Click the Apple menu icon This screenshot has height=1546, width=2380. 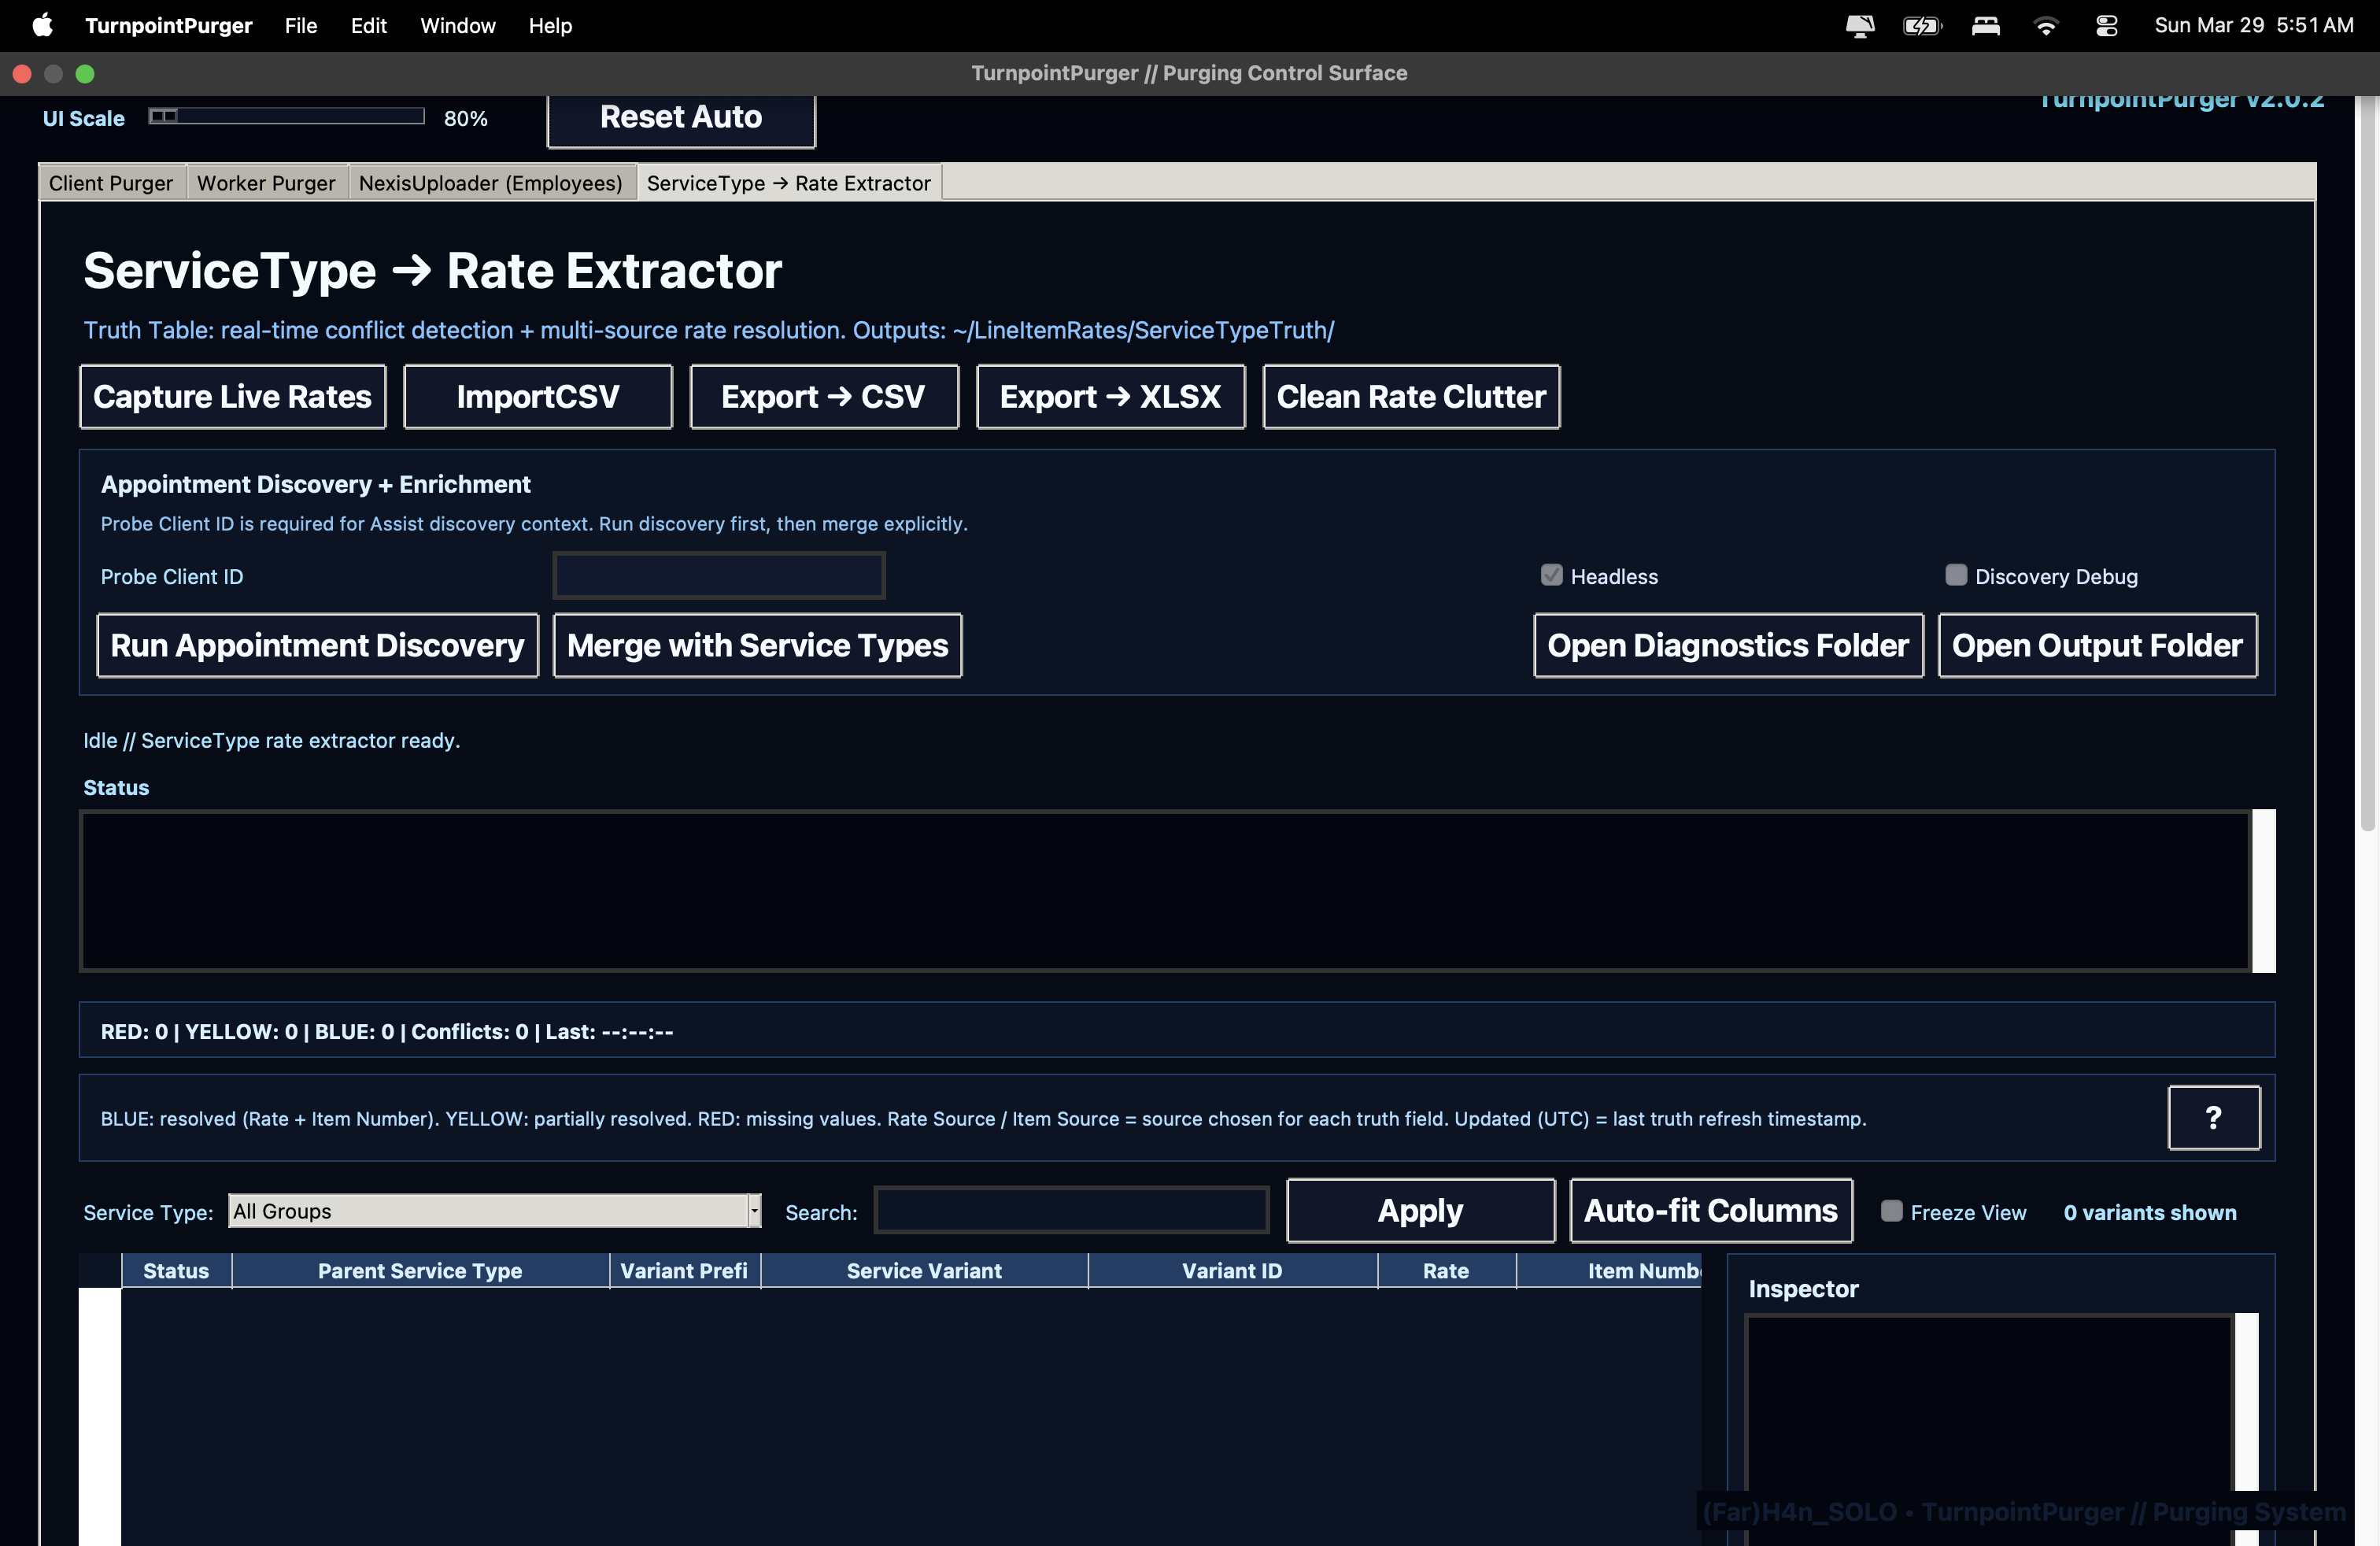click(x=42, y=25)
